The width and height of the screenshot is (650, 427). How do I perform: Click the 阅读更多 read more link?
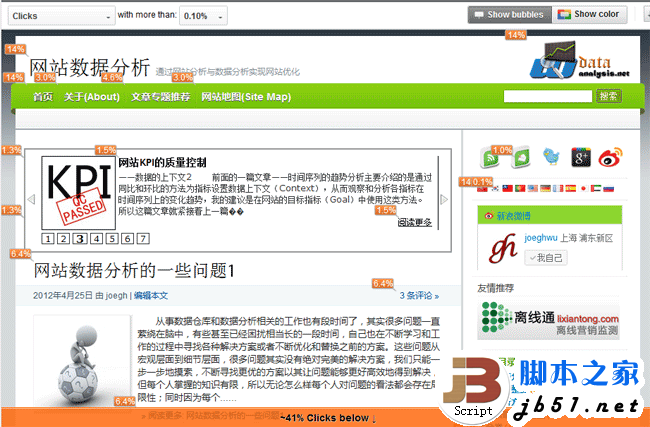(415, 223)
